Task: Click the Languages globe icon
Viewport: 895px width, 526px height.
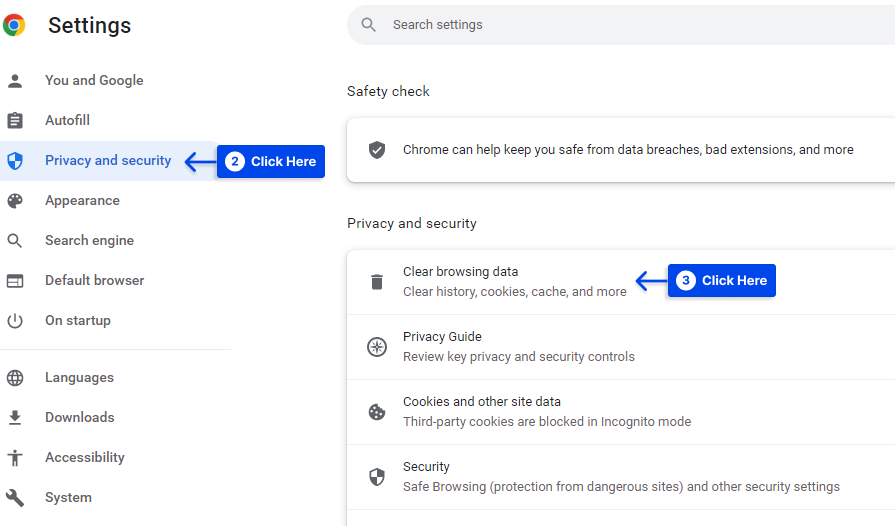Action: click(15, 378)
